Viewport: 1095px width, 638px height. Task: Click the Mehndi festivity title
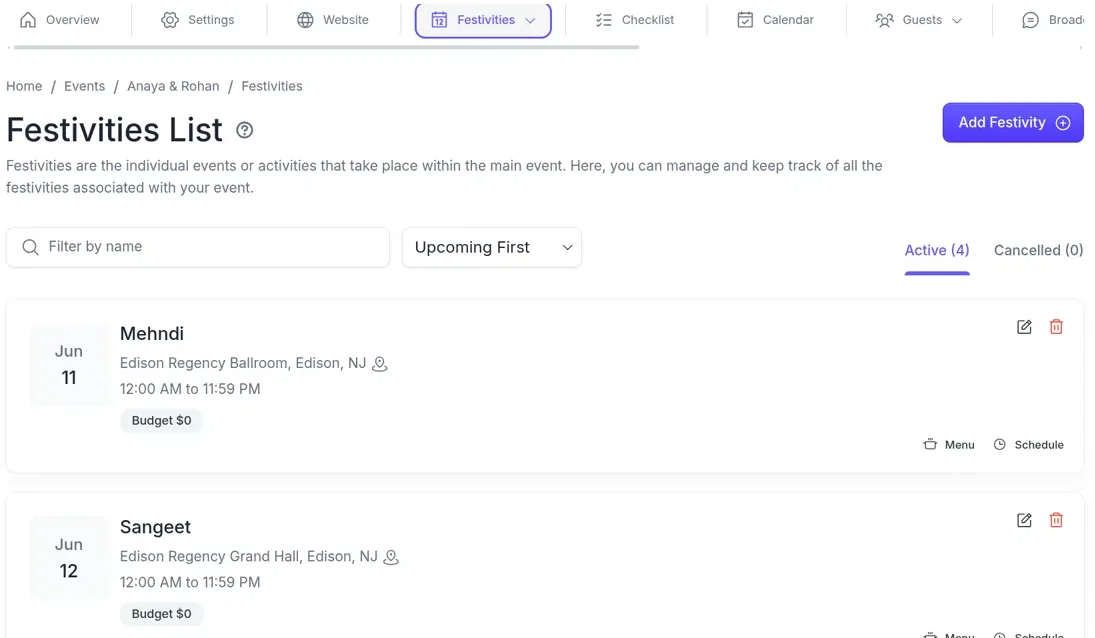[152, 334]
